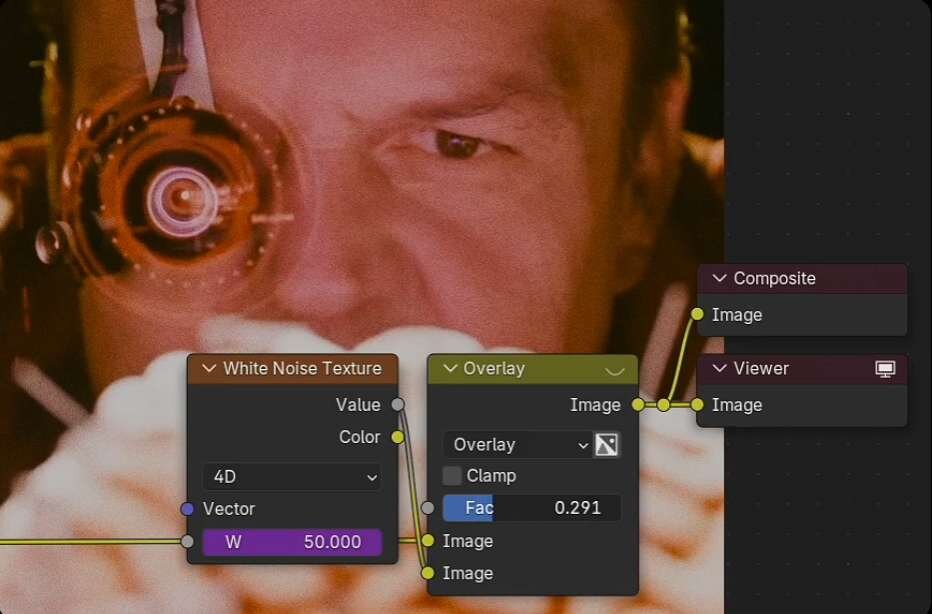
Task: Open the 4D dimensions dropdown
Action: pyautogui.click(x=292, y=477)
